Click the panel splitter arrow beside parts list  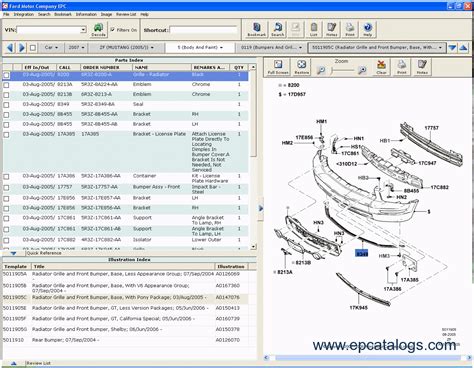(x=261, y=208)
